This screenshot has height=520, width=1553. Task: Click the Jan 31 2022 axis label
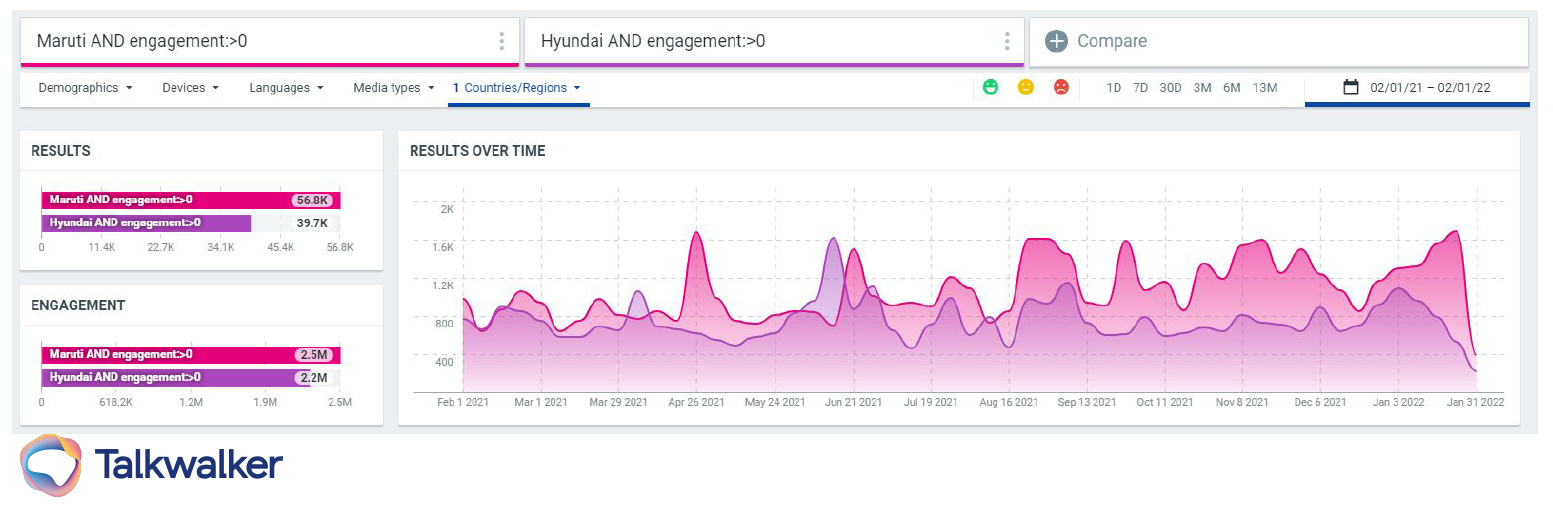pyautogui.click(x=1476, y=402)
